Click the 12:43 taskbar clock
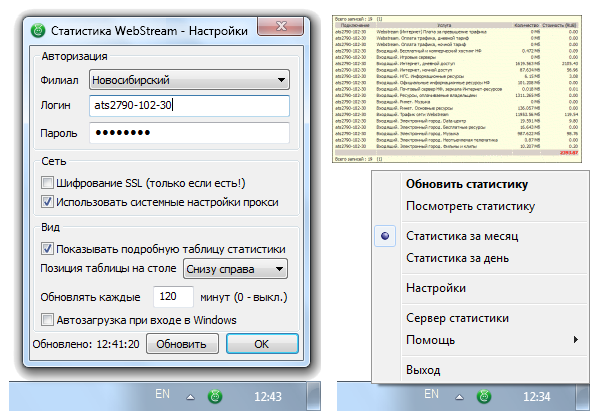Screen dimensions: 600x420 point(268,397)
